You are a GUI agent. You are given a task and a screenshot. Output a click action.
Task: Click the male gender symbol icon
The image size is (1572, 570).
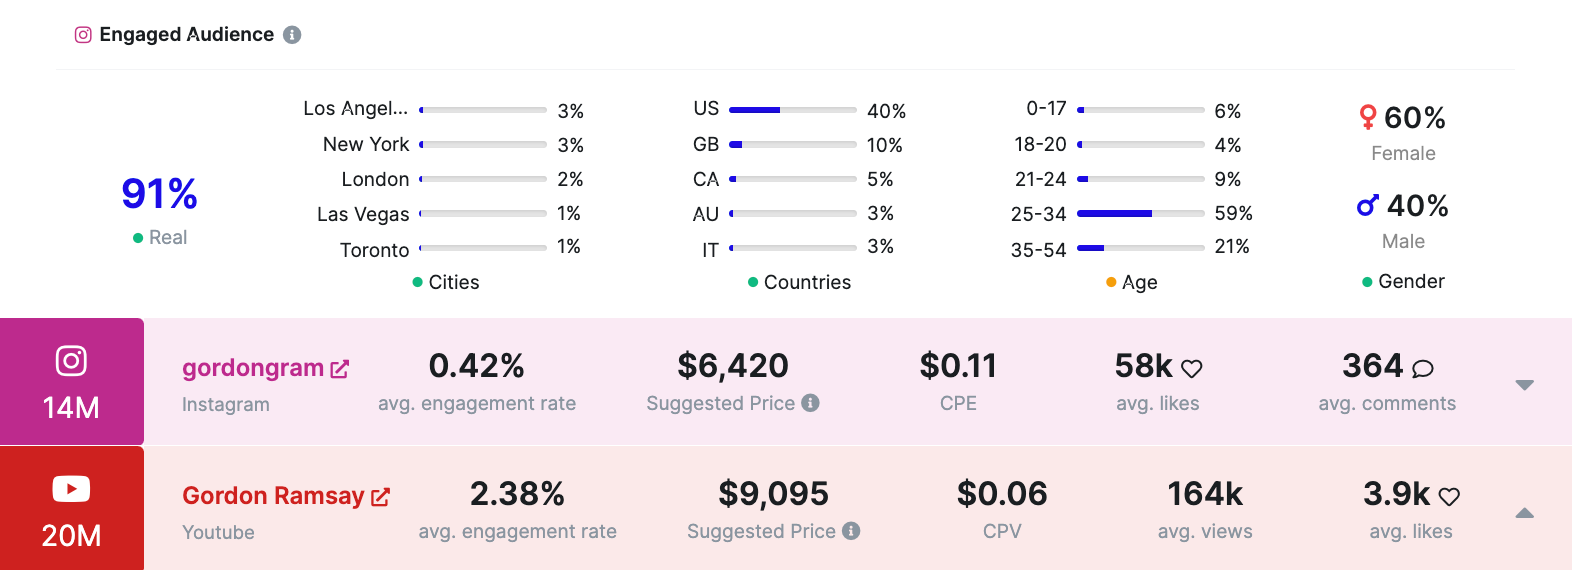[x=1367, y=206]
